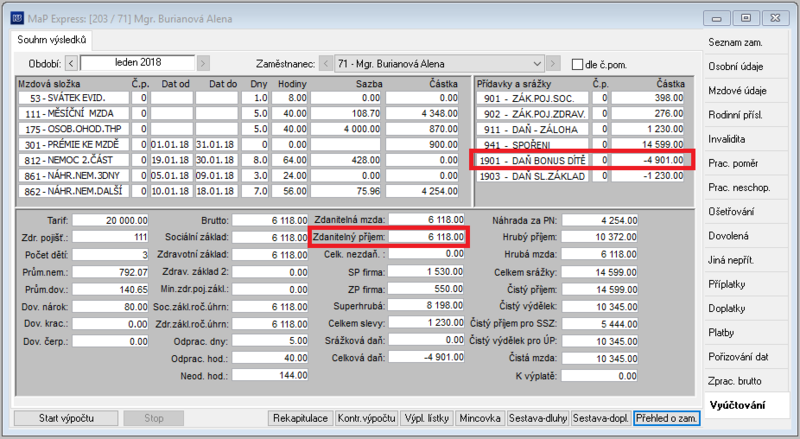Click the Neod. hod. value 144.00

[270, 375]
